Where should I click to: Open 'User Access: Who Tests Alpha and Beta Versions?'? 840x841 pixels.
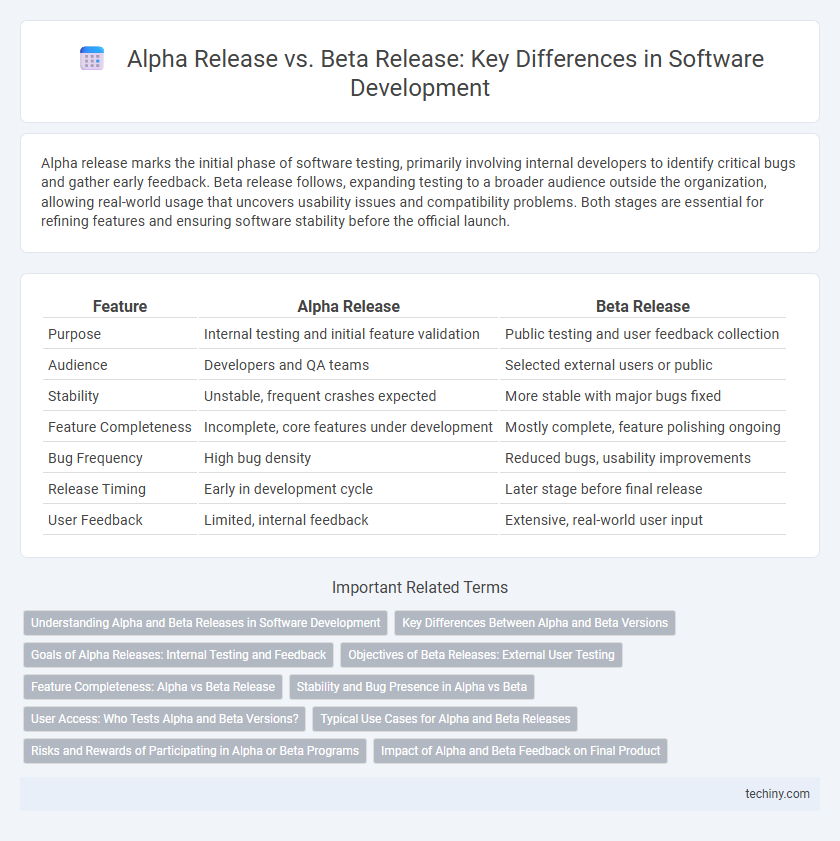[165, 719]
